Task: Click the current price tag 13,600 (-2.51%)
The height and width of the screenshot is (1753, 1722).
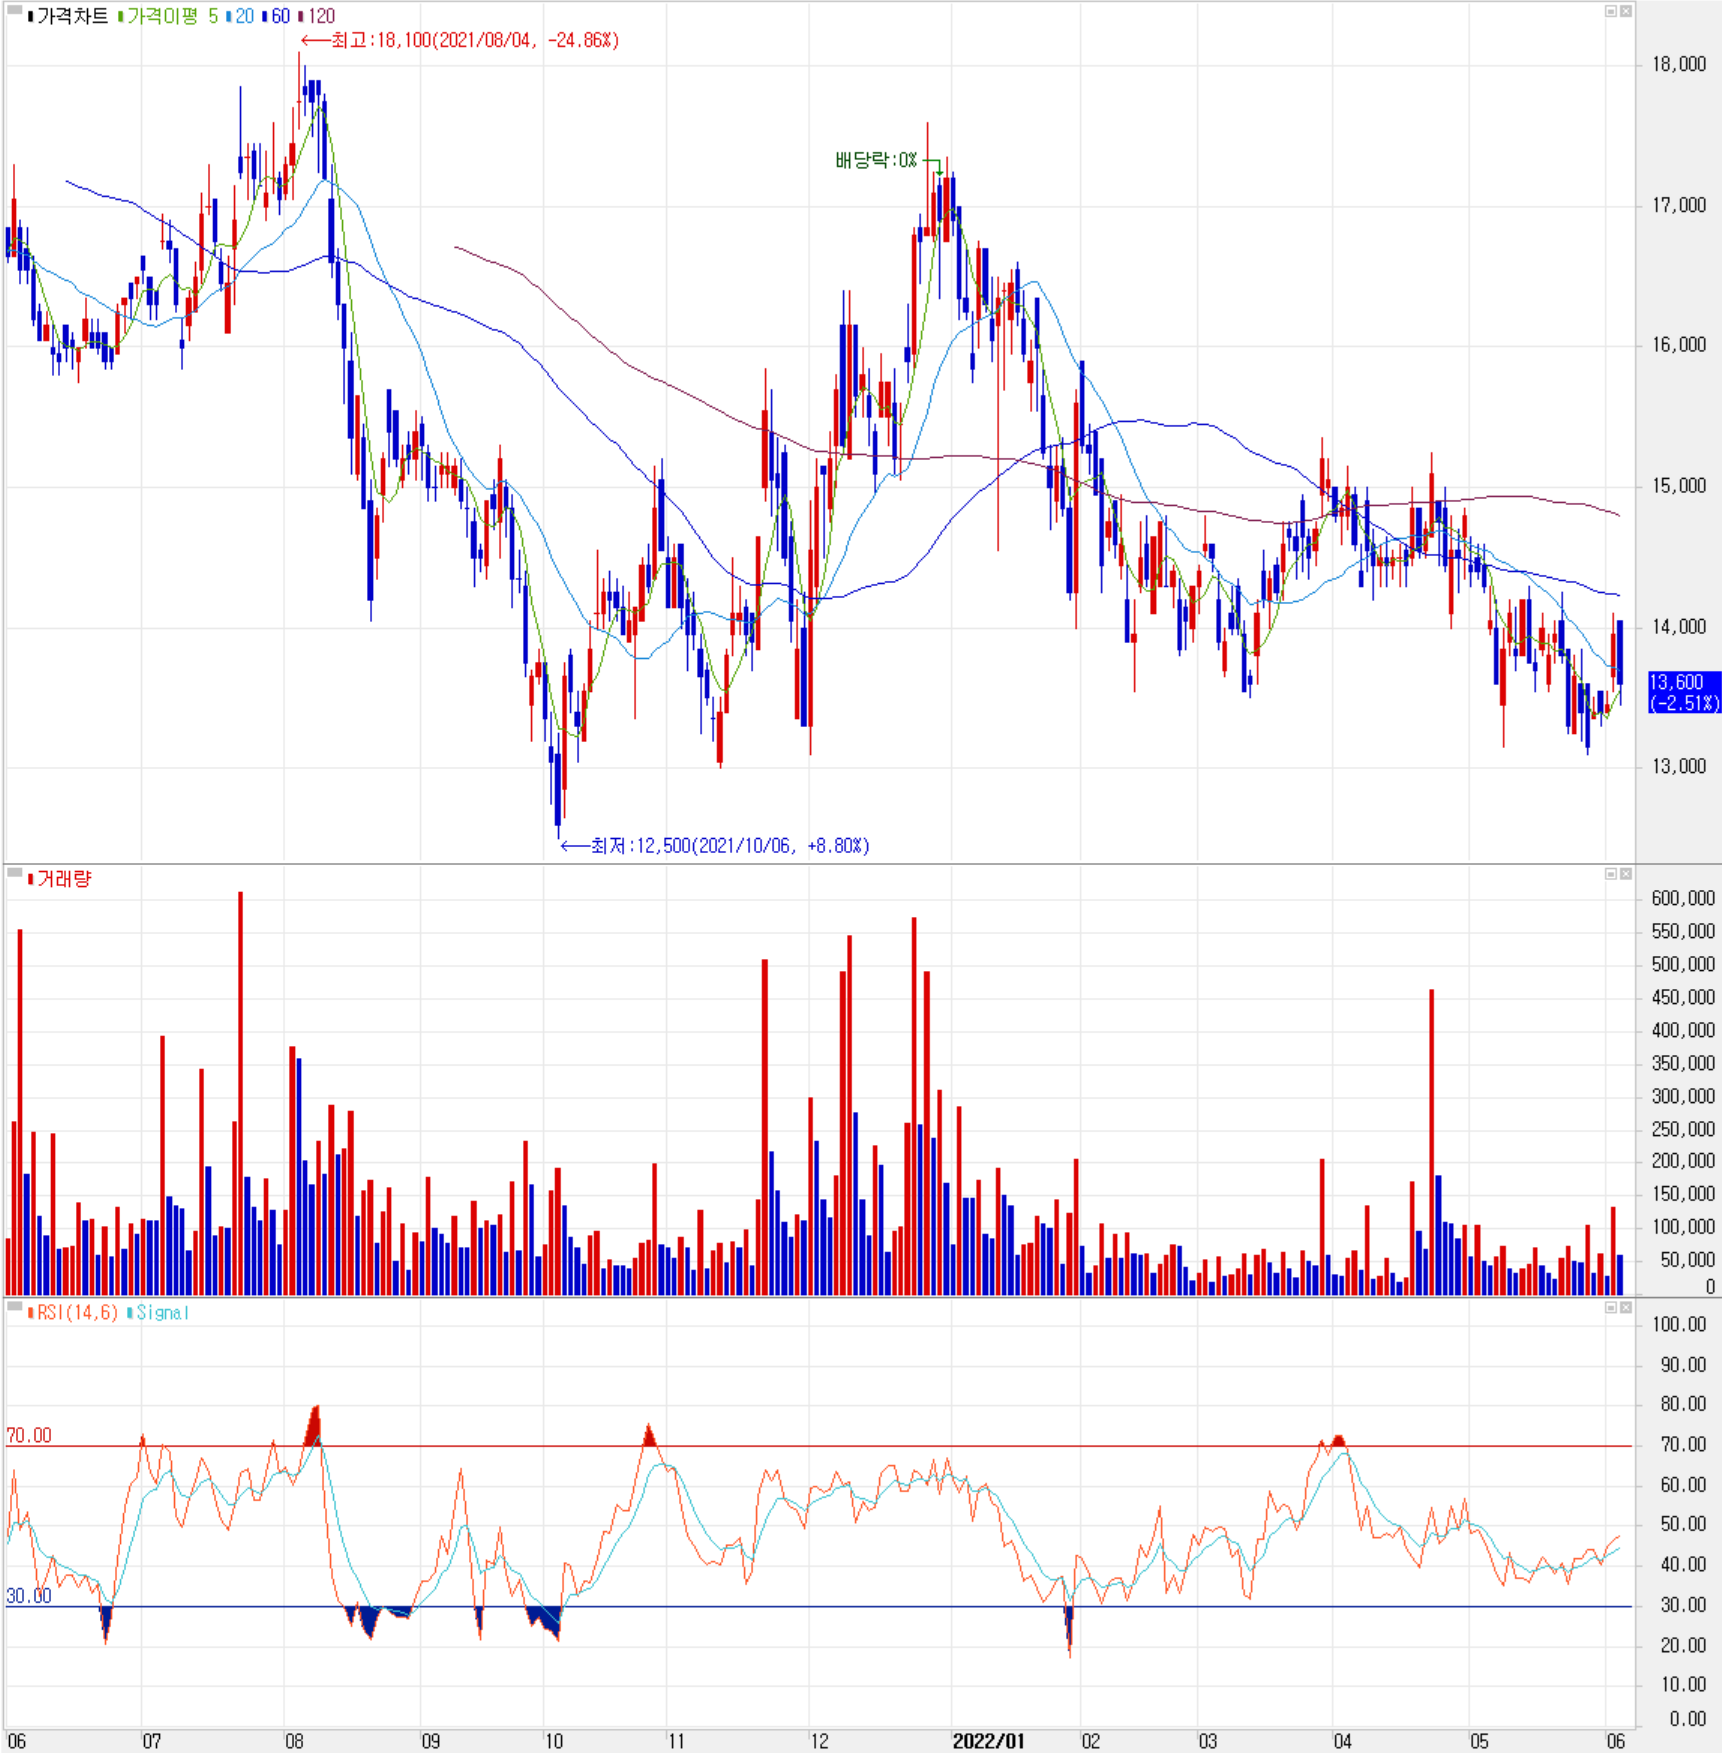Action: (1684, 692)
